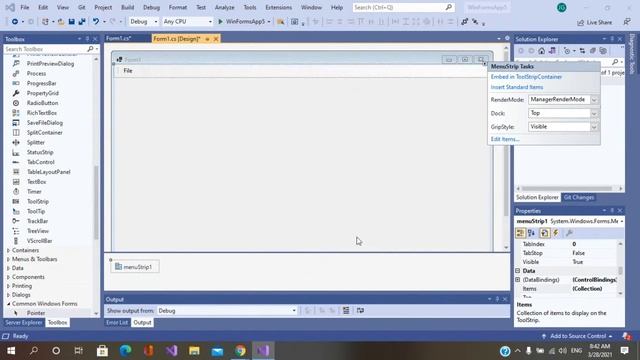Open the Windows Start menu
Screen dimensions: 640x360
tap(11, 351)
